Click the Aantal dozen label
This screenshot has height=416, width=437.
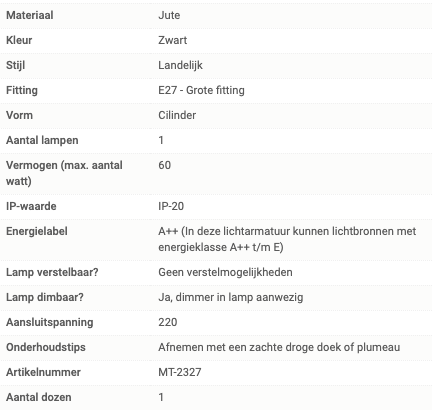click(x=39, y=397)
